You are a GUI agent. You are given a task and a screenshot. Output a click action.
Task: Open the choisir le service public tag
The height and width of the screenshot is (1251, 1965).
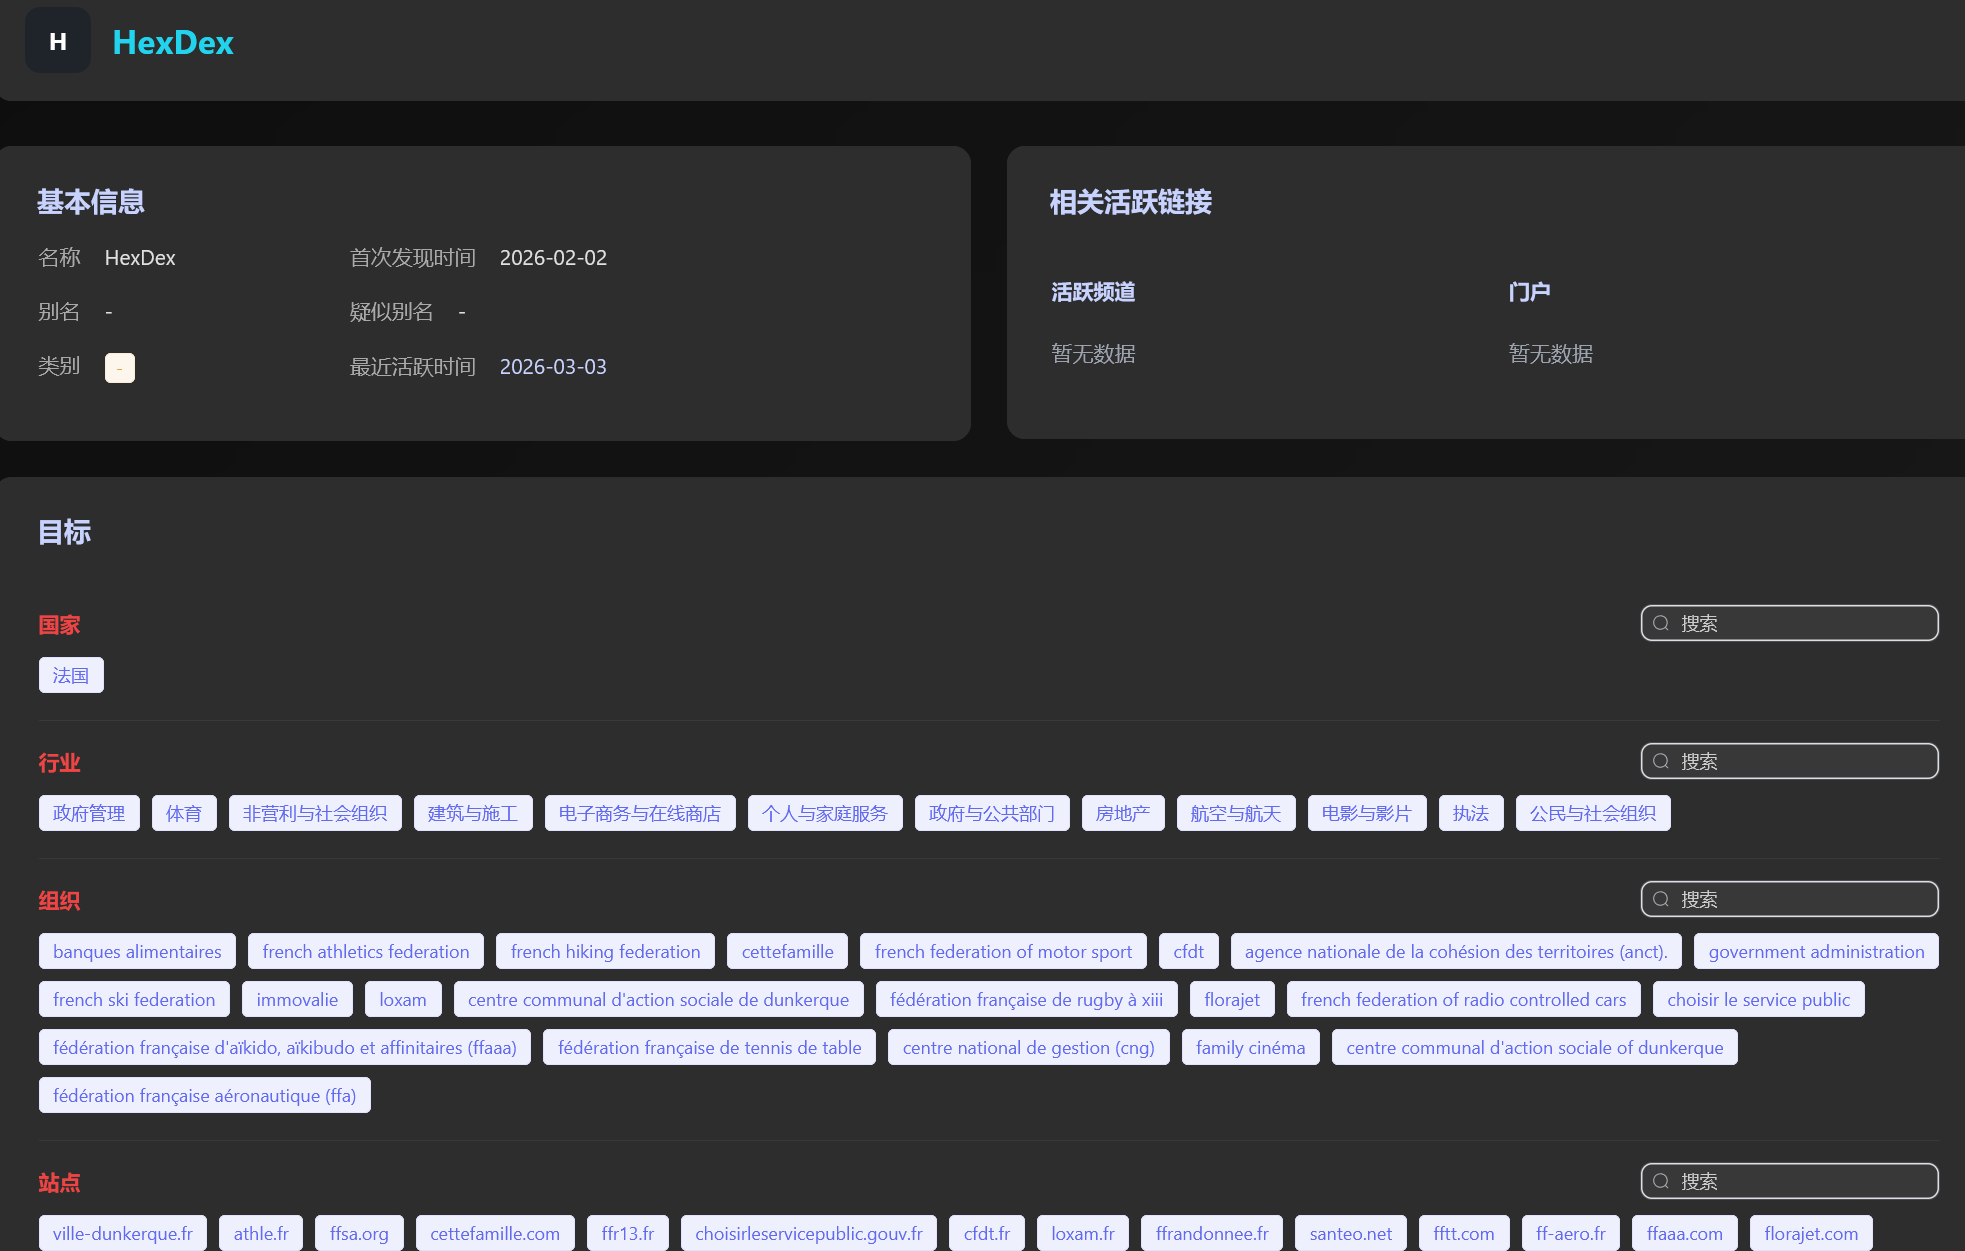click(x=1758, y=999)
